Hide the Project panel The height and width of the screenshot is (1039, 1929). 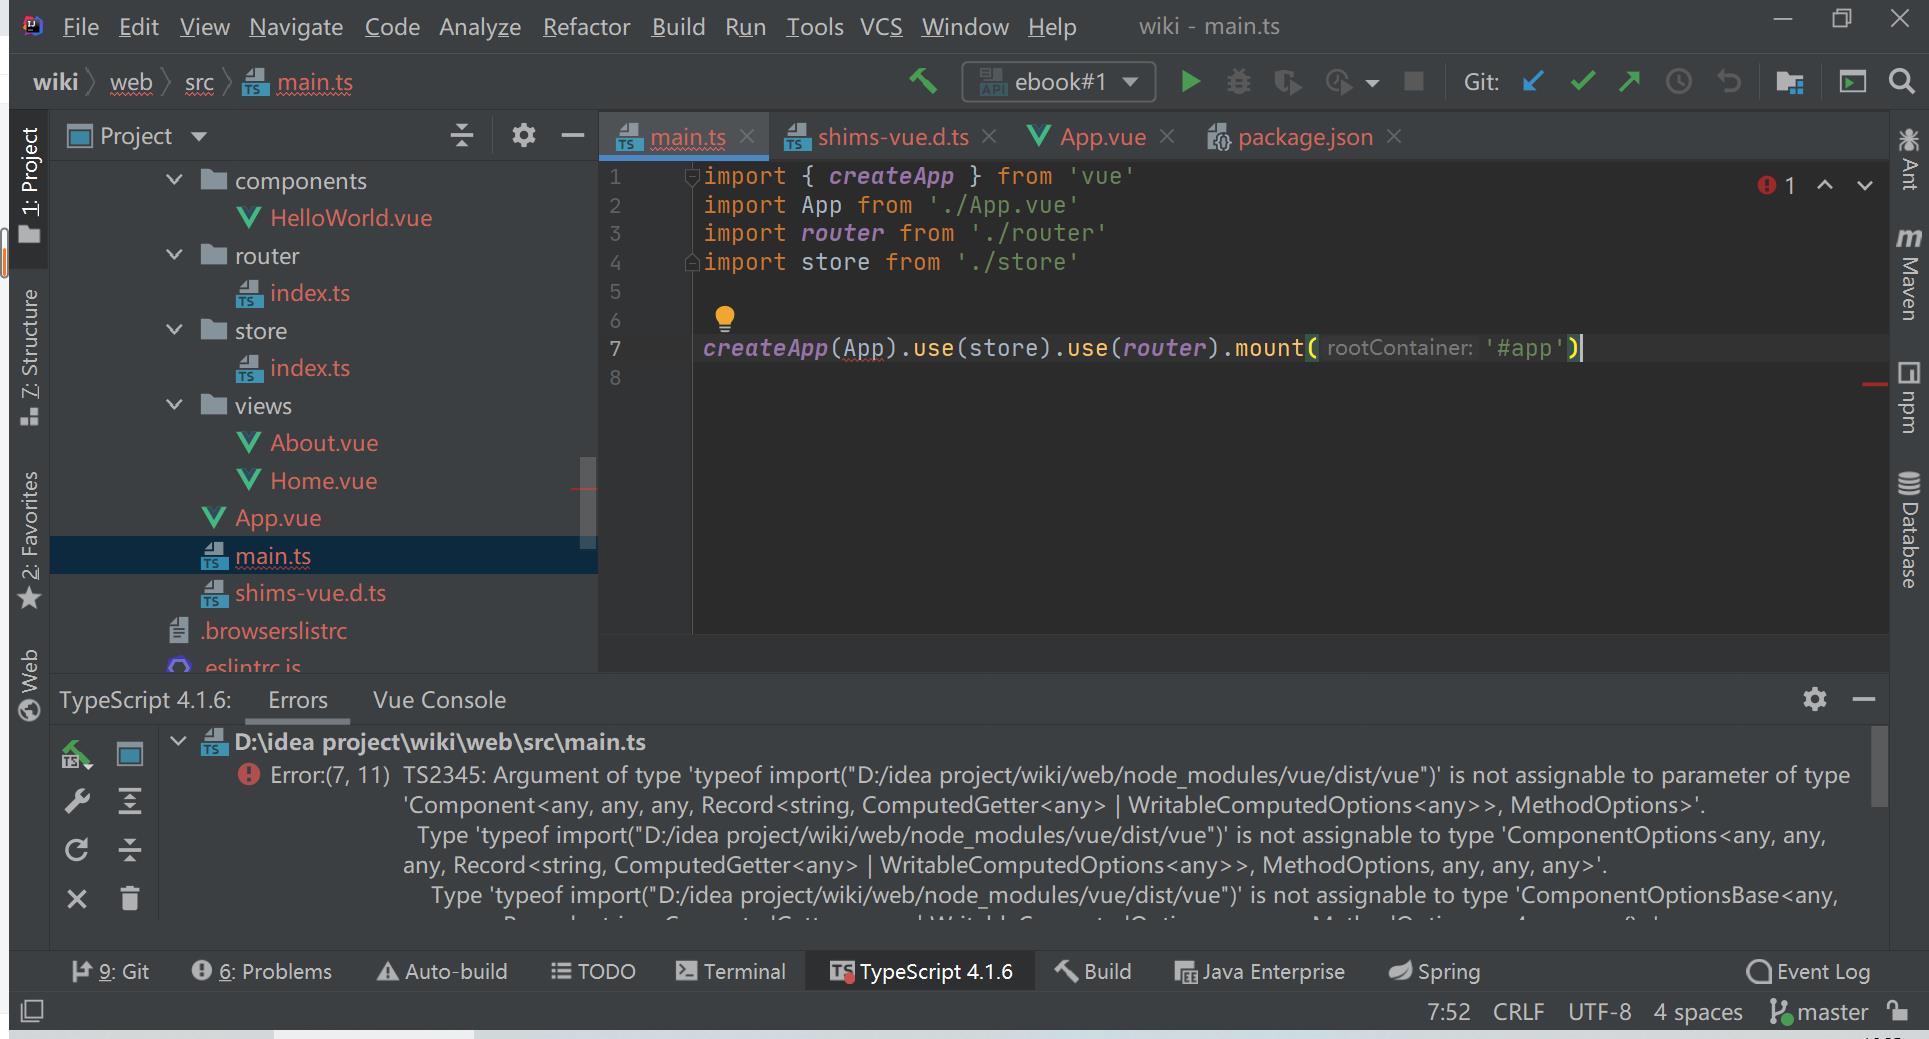[x=572, y=135]
